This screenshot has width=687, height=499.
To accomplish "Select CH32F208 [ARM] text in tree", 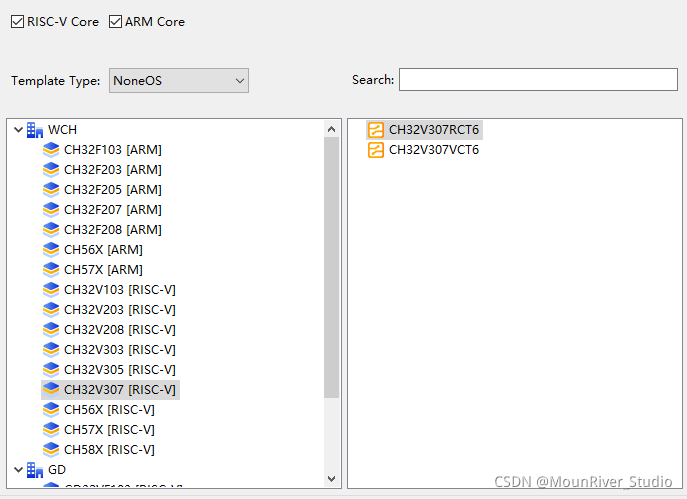I will coord(113,230).
